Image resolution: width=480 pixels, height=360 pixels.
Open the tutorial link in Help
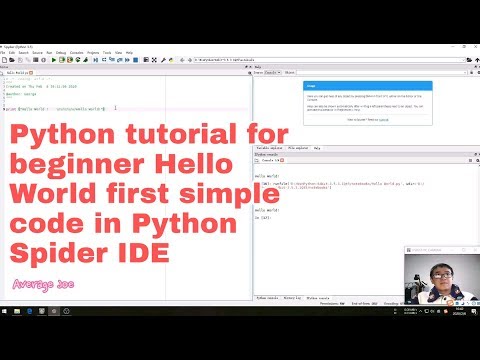[x=384, y=119]
